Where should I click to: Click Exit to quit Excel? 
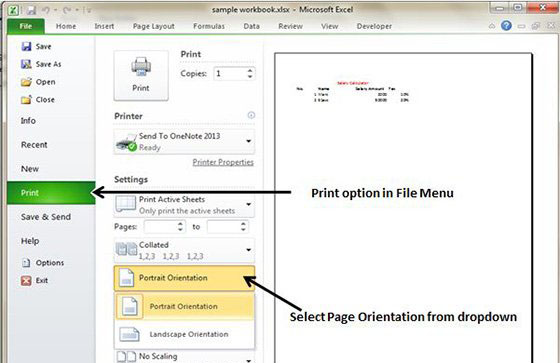coord(35,280)
